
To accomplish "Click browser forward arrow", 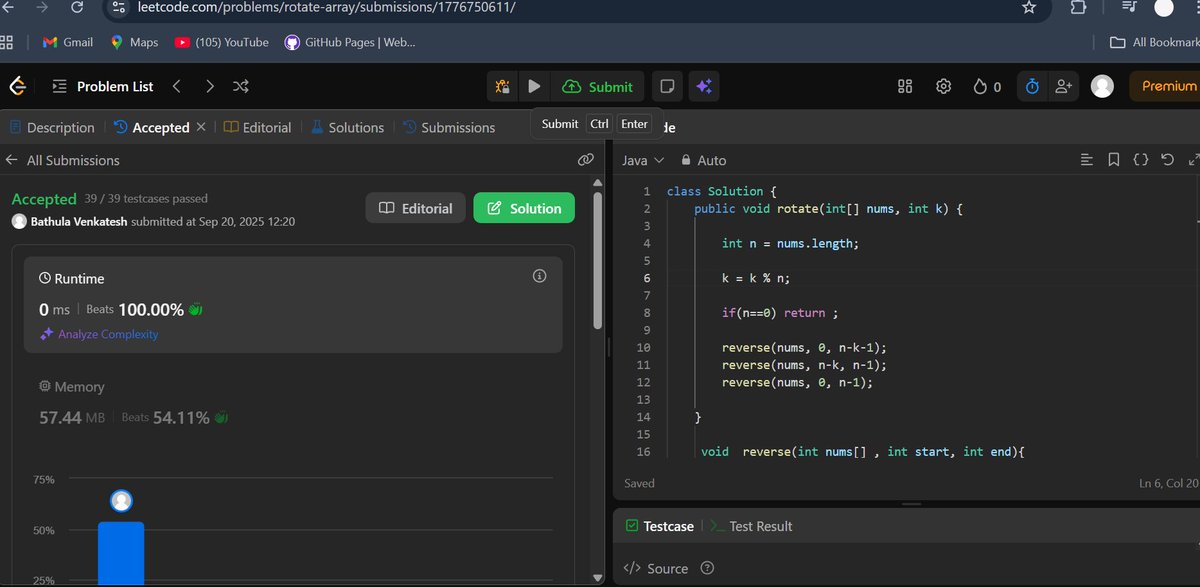I will [x=41, y=6].
